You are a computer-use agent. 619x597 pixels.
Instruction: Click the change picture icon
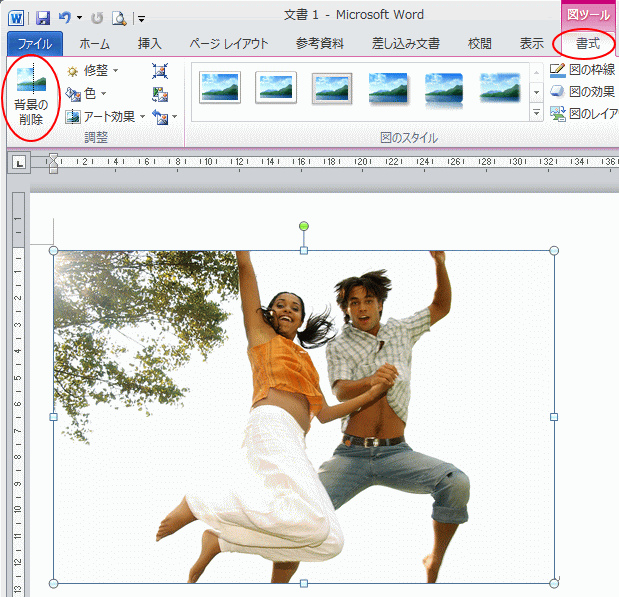[x=160, y=94]
